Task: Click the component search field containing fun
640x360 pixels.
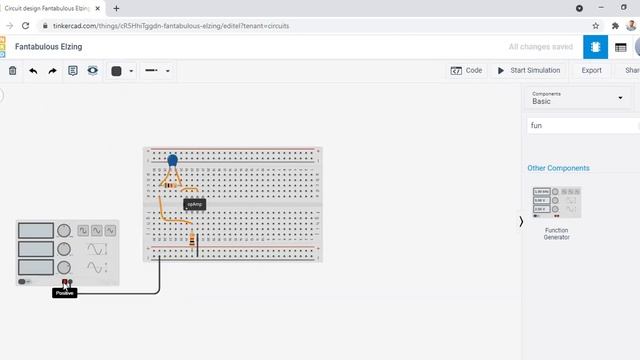Action: coord(583,126)
